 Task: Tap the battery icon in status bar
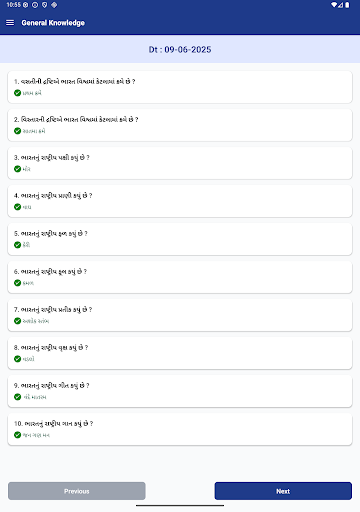347,5
